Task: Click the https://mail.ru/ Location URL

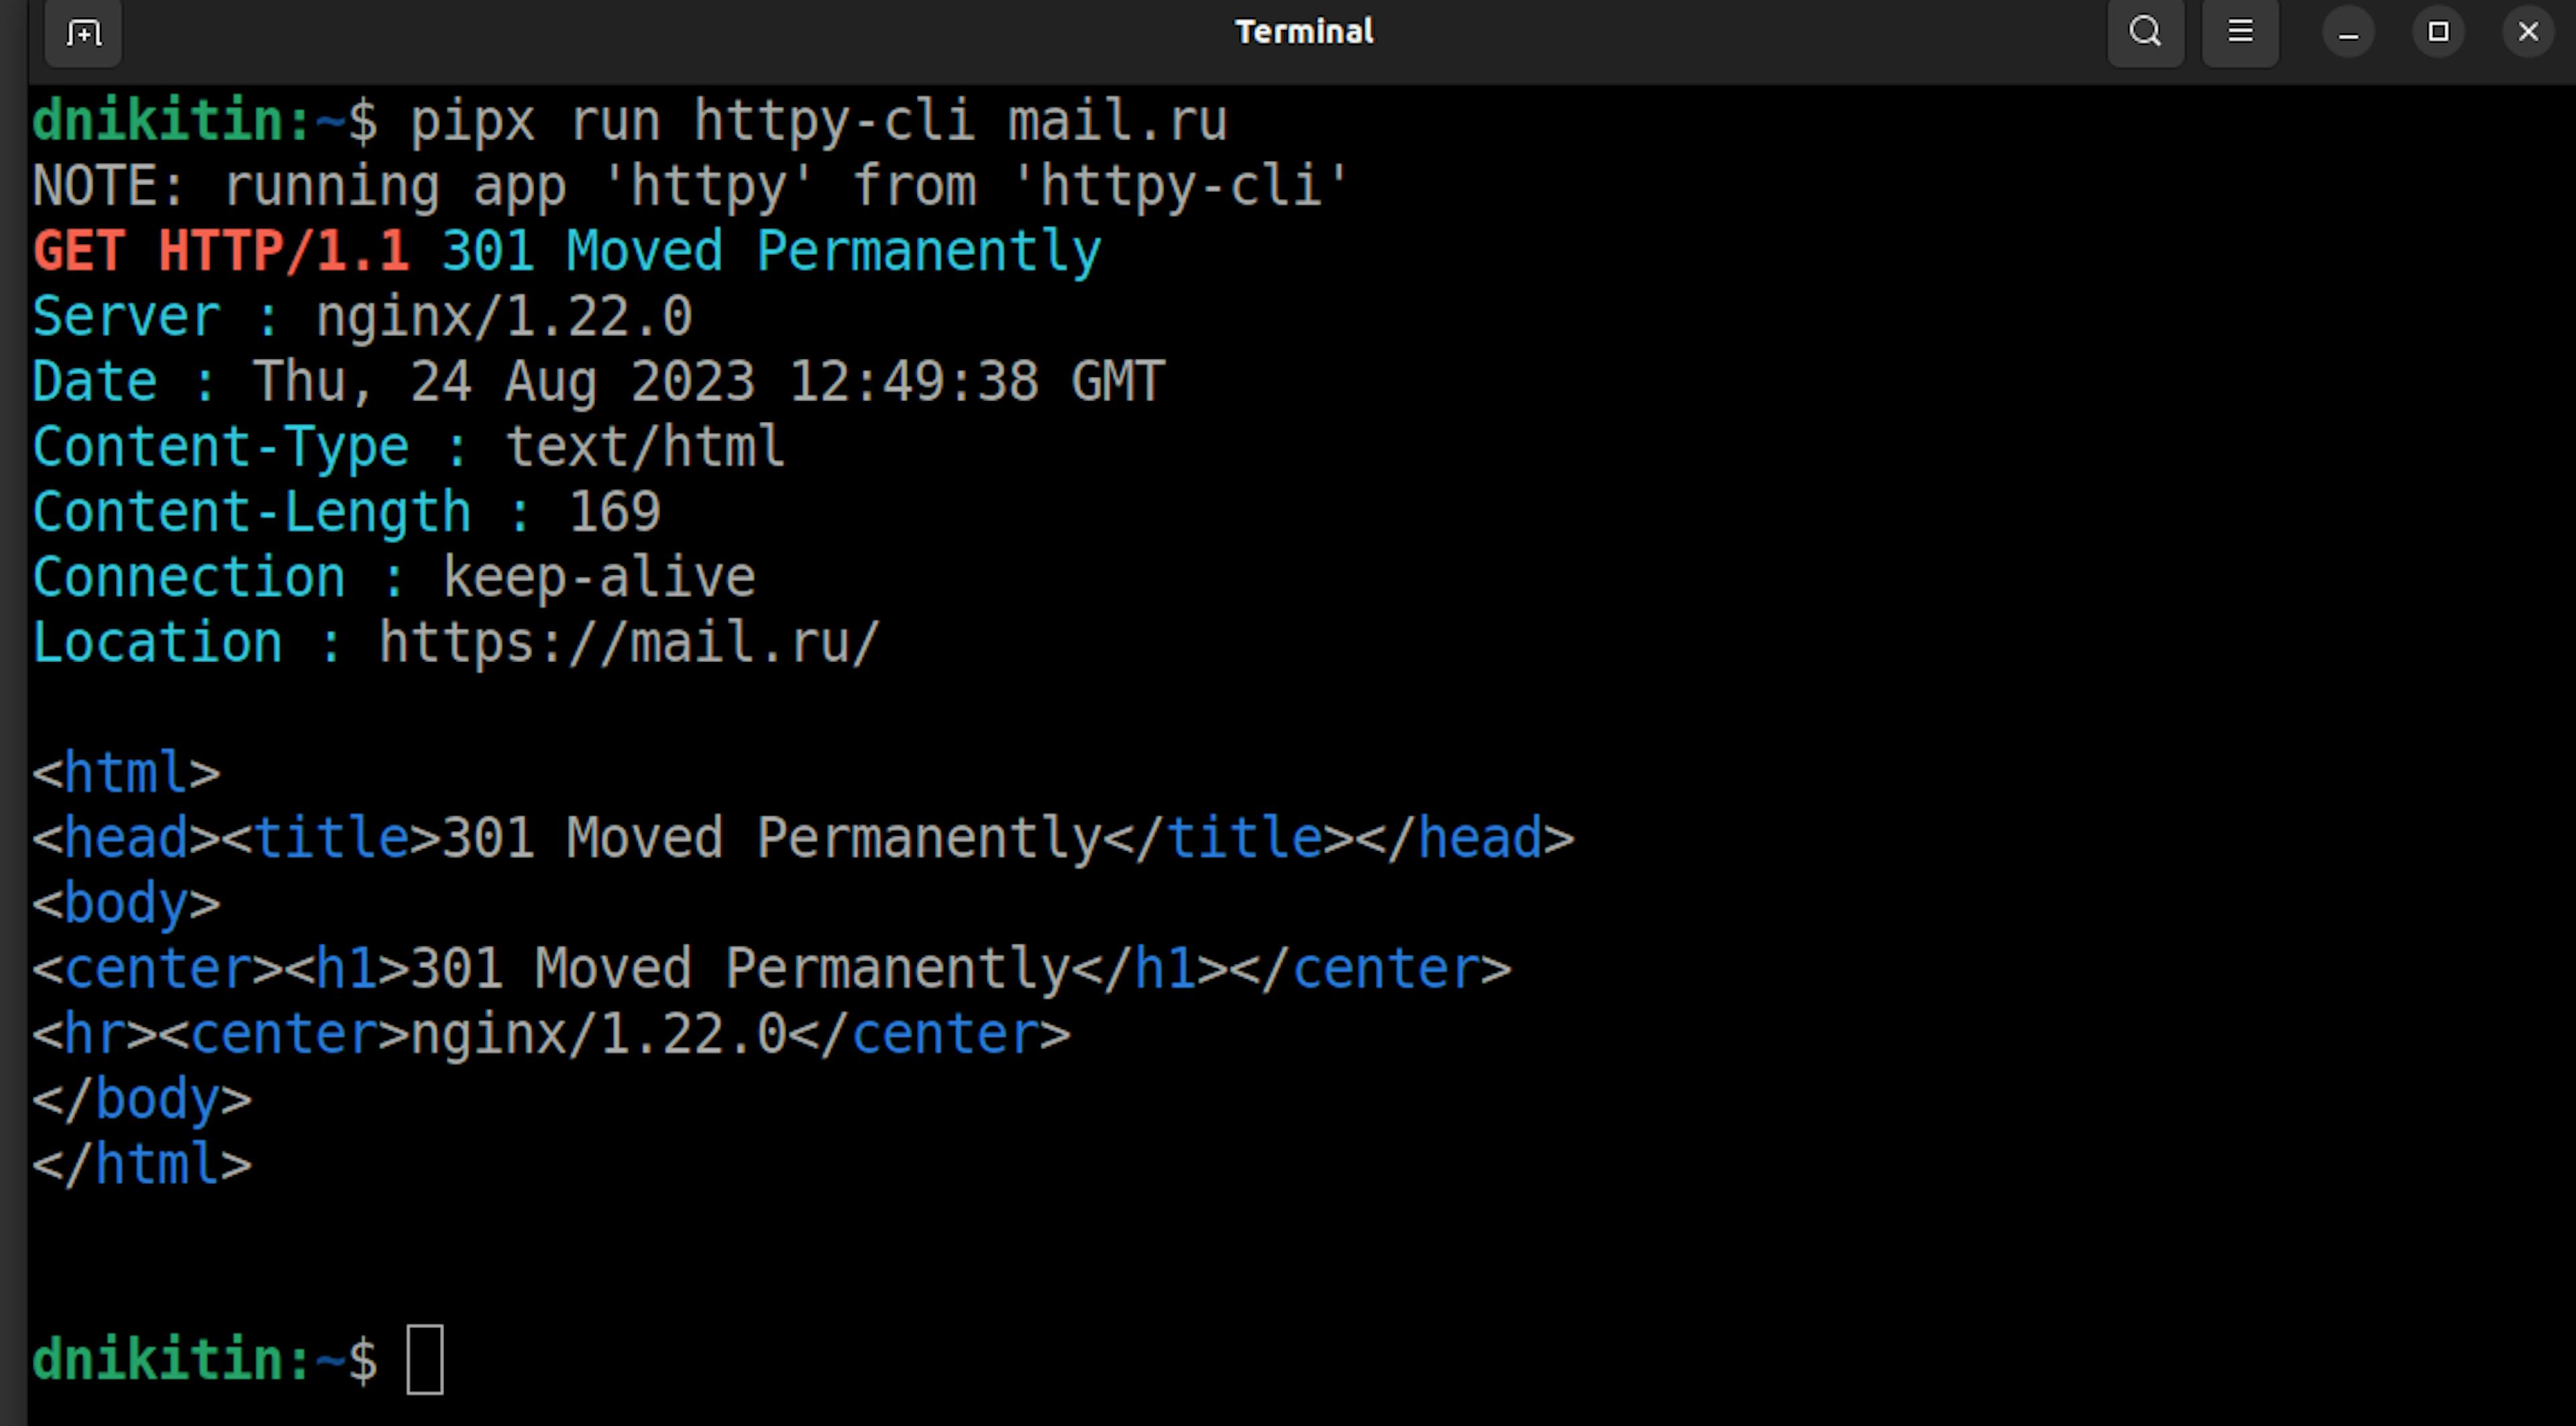Action: (x=629, y=642)
